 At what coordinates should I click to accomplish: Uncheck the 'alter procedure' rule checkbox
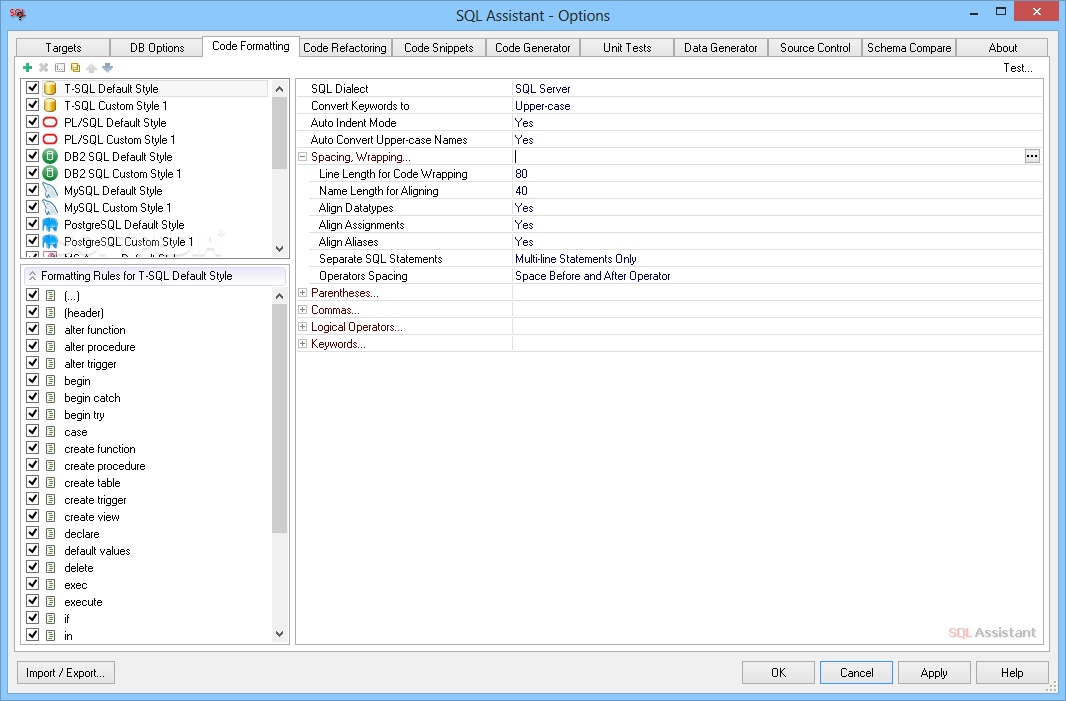[x=32, y=346]
